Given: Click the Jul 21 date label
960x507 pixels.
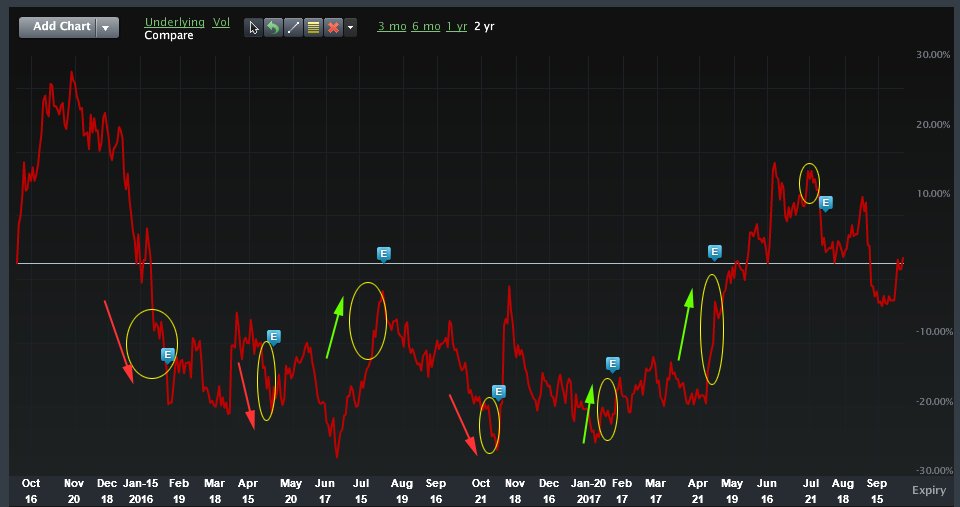Looking at the screenshot, I should coord(811,491).
